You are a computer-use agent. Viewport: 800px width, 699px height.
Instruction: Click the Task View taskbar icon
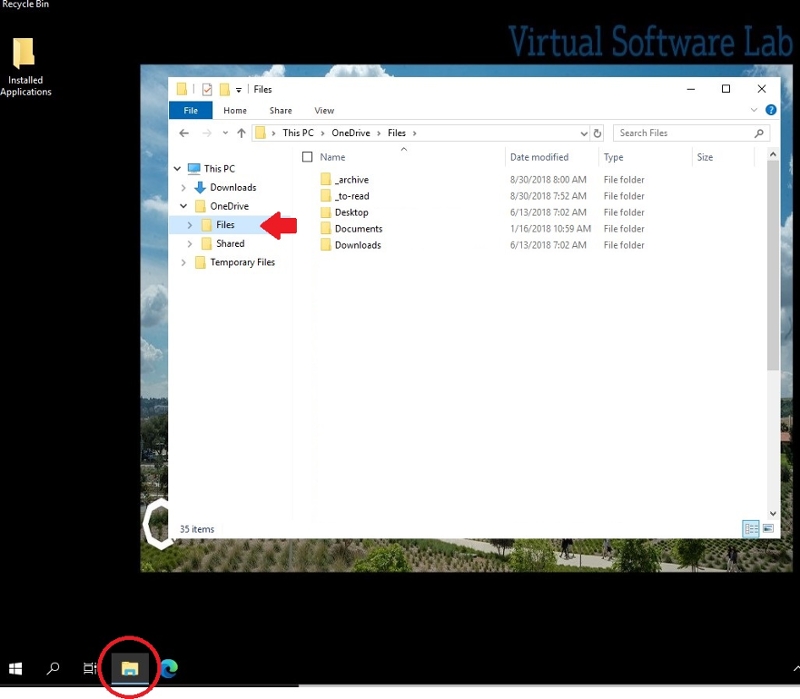coord(90,668)
